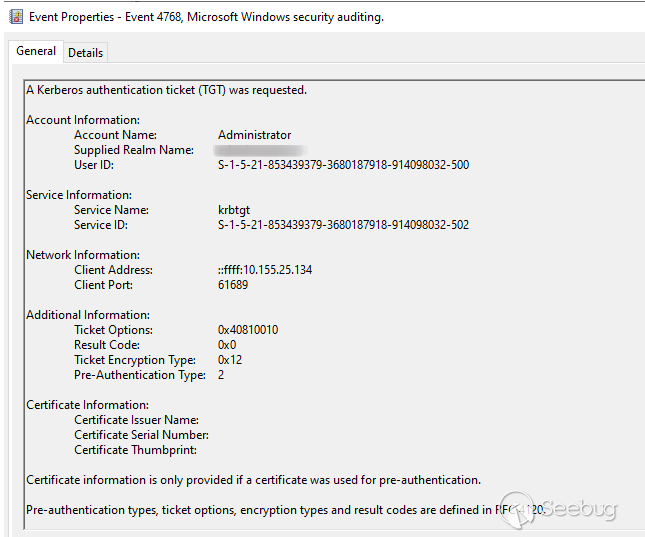Click the result code value 0x0
645x537 pixels.
(229, 345)
